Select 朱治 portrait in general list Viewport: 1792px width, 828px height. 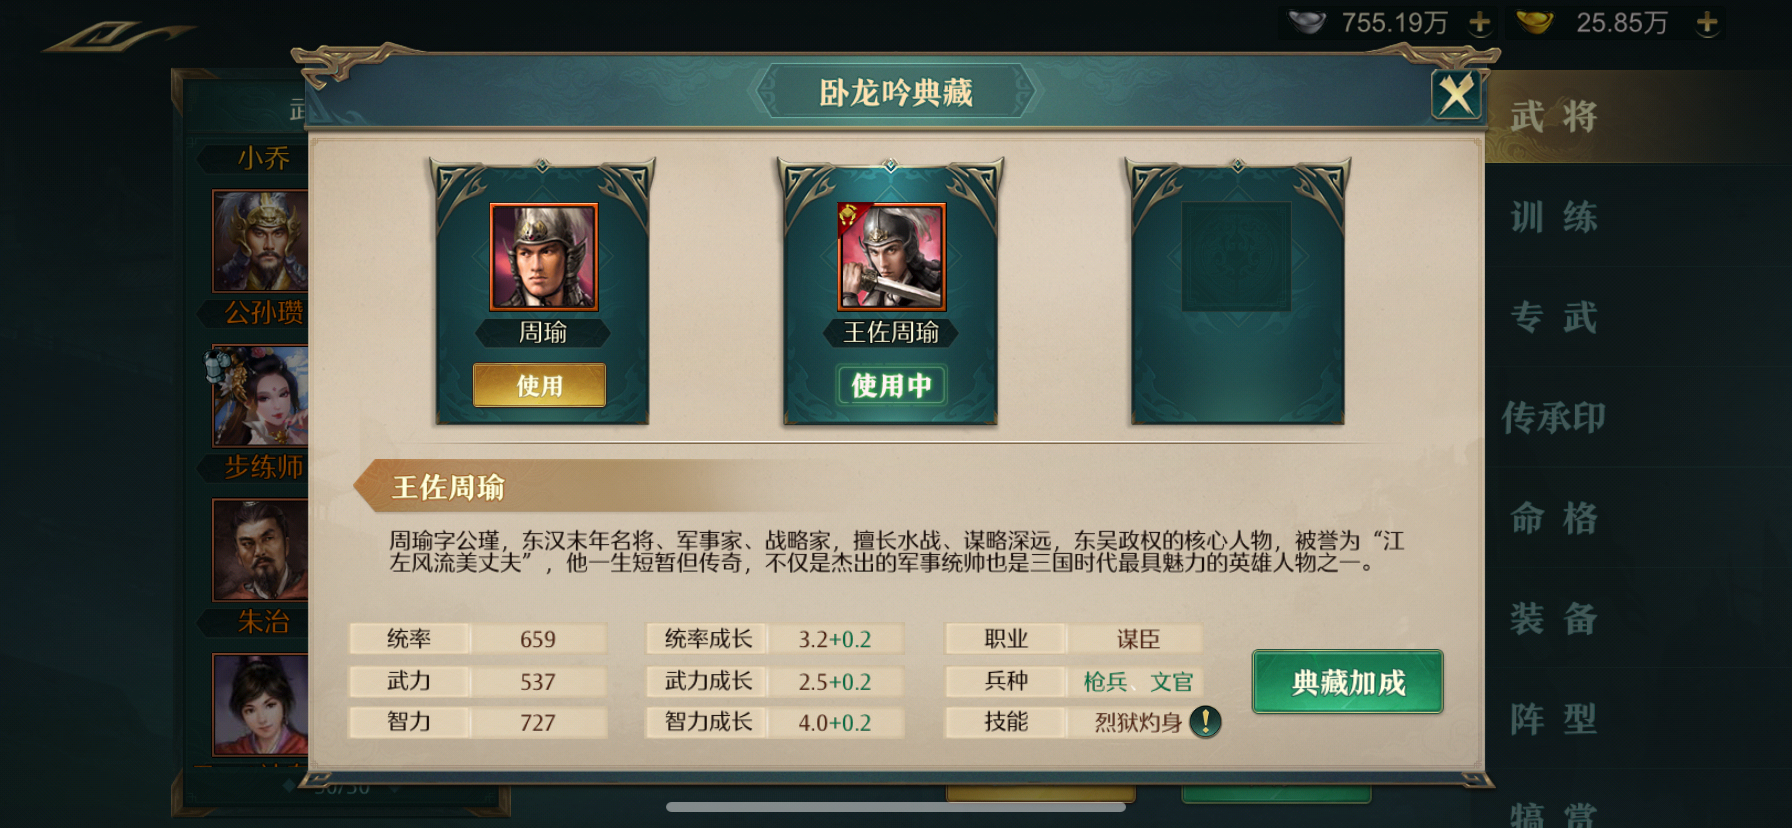coord(260,550)
